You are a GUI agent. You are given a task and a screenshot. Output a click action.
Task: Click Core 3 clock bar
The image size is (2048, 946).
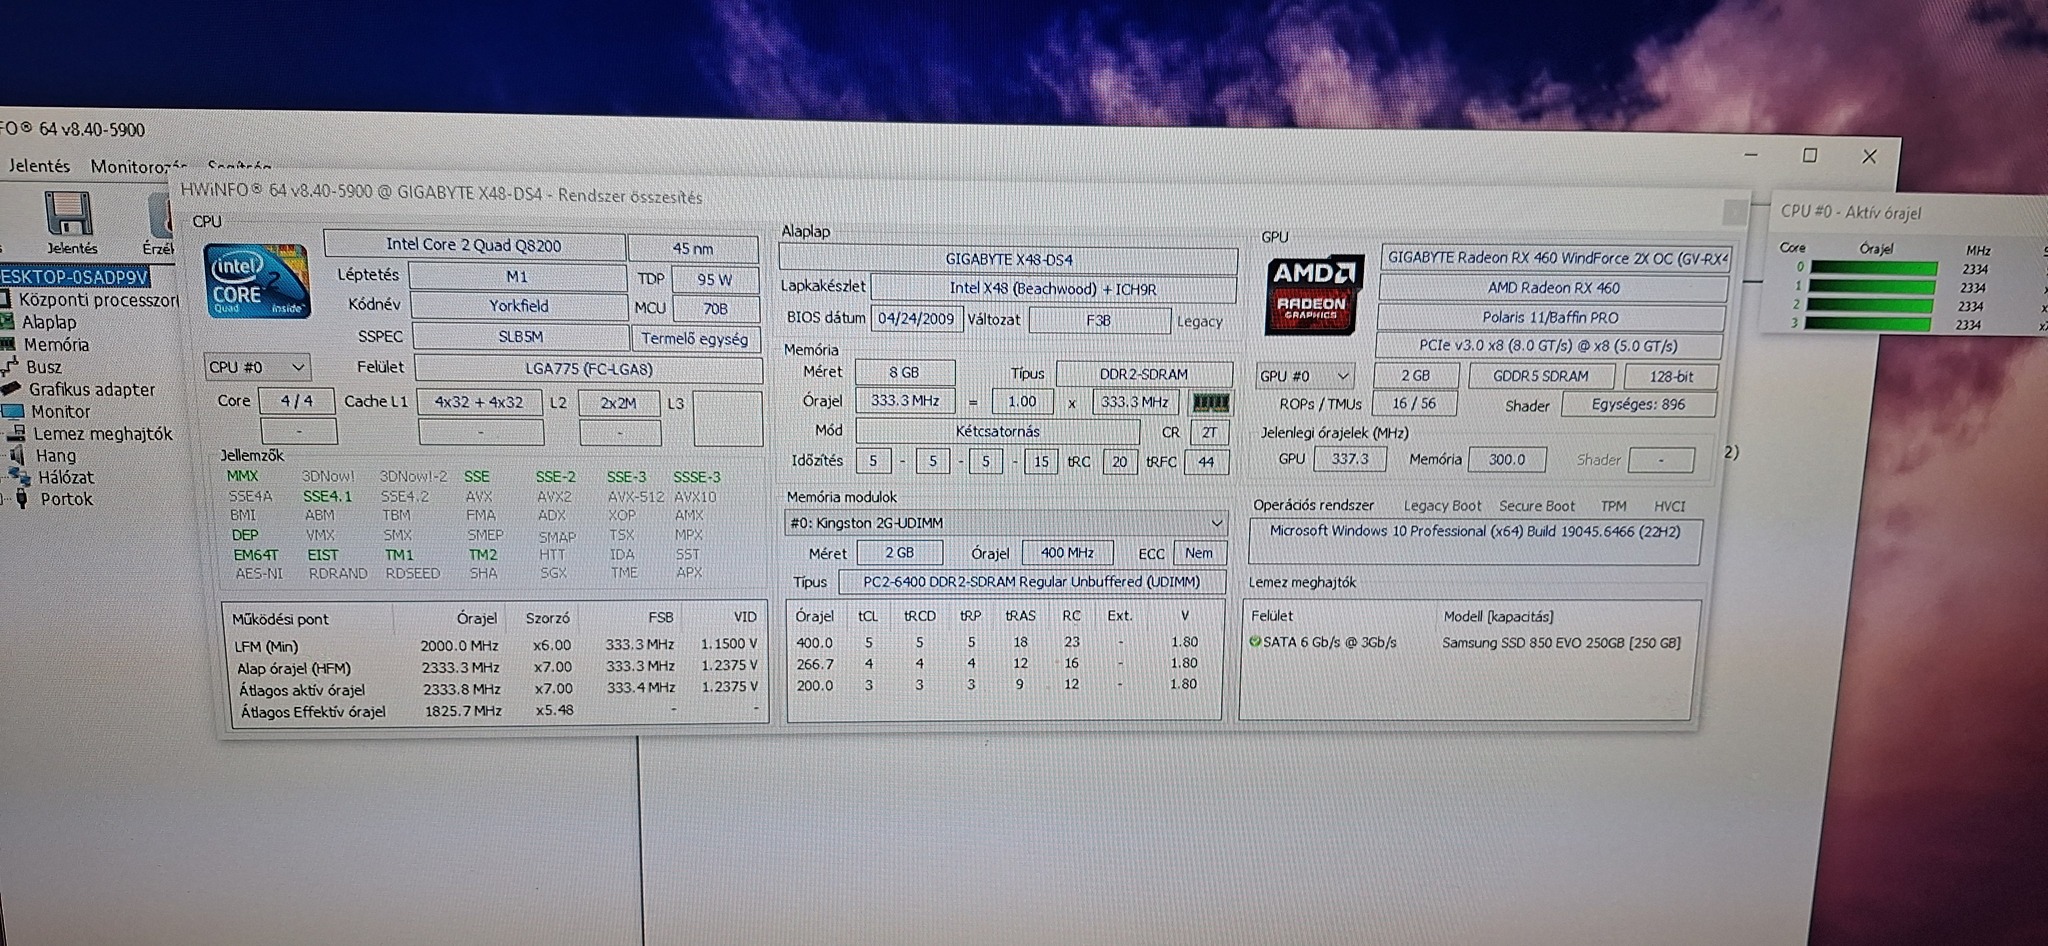pyautogui.click(x=1867, y=324)
